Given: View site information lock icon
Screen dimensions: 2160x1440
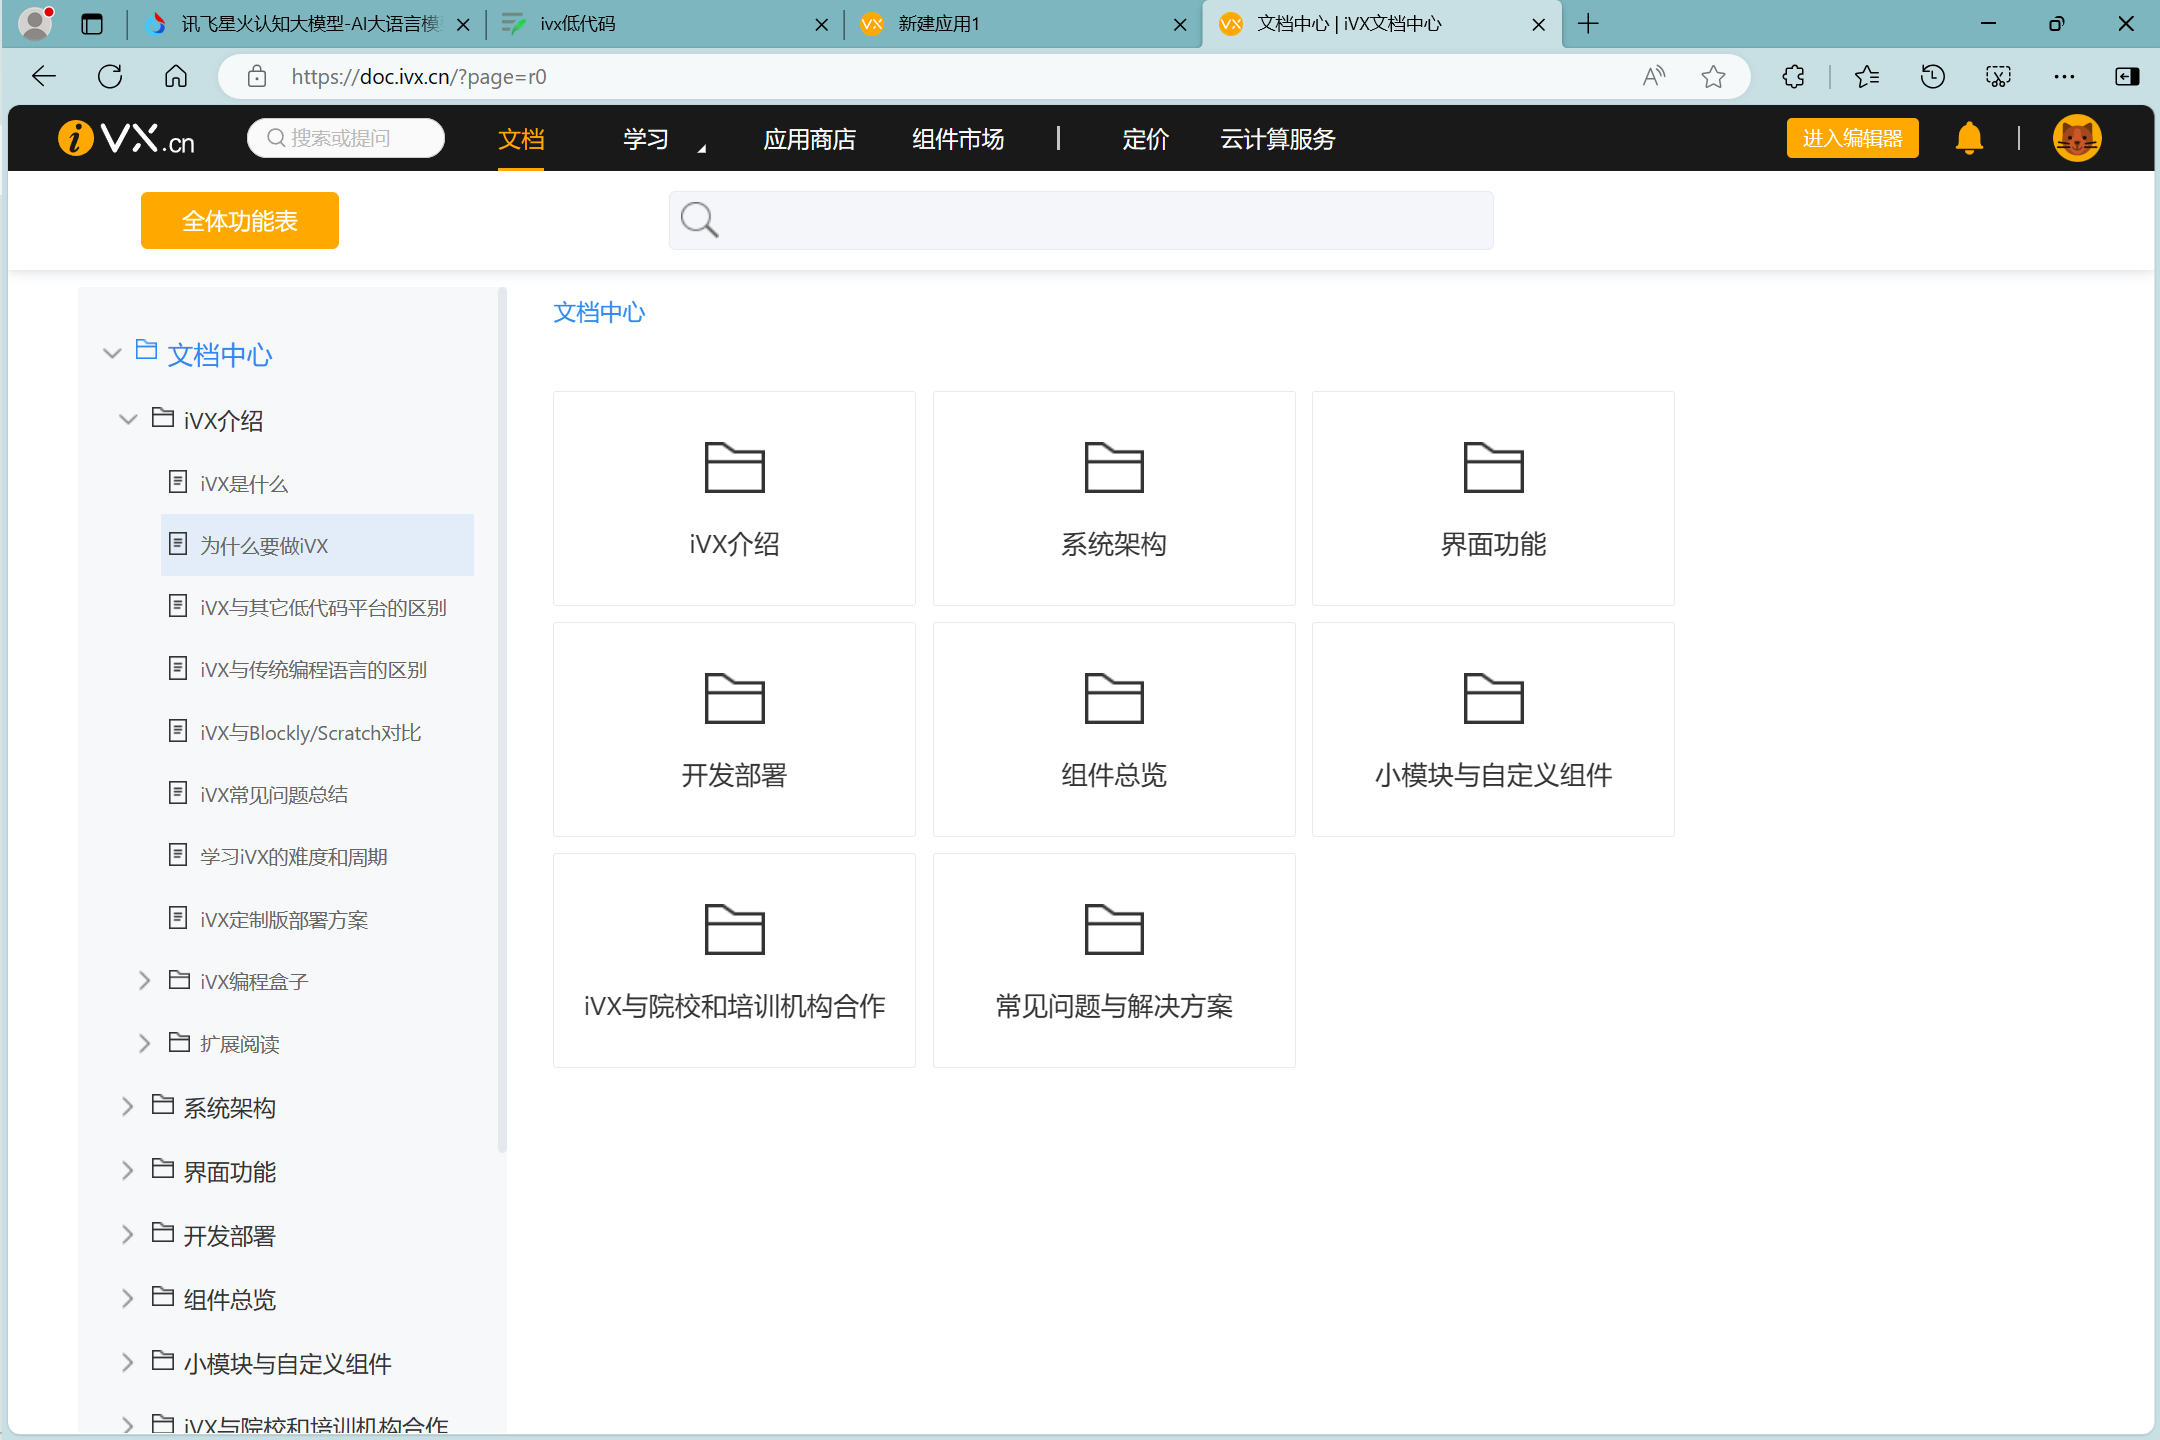Looking at the screenshot, I should [x=257, y=76].
